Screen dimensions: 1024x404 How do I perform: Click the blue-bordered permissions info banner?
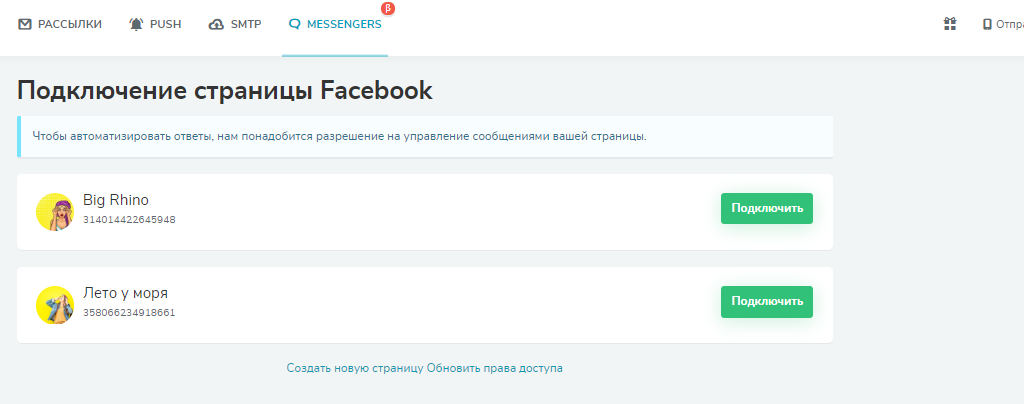pyautogui.click(x=425, y=136)
